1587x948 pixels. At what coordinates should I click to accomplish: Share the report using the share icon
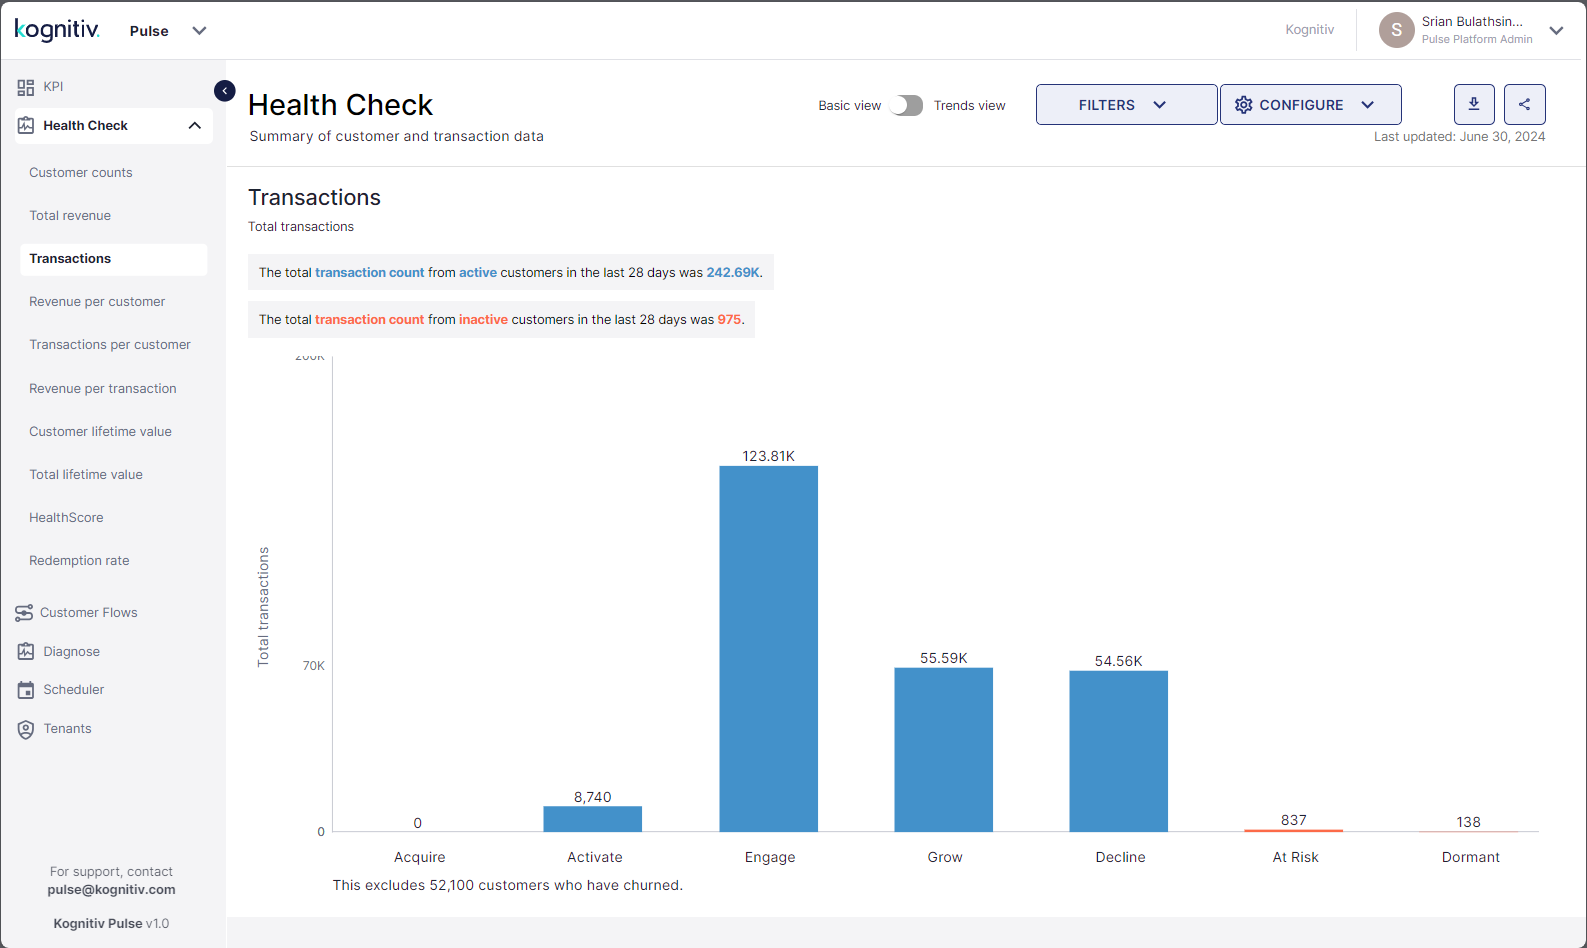[x=1525, y=104]
